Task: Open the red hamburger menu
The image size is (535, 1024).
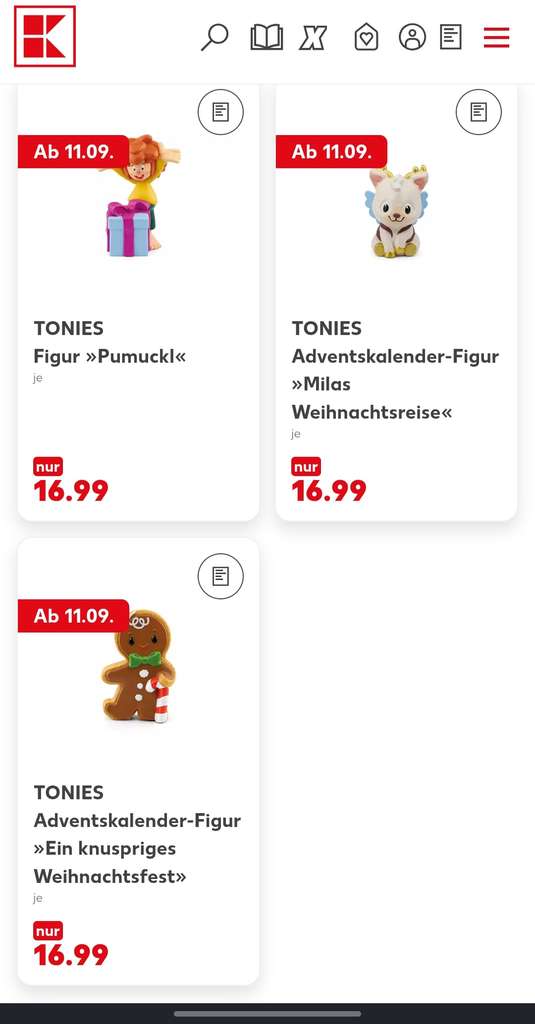Action: (x=496, y=37)
